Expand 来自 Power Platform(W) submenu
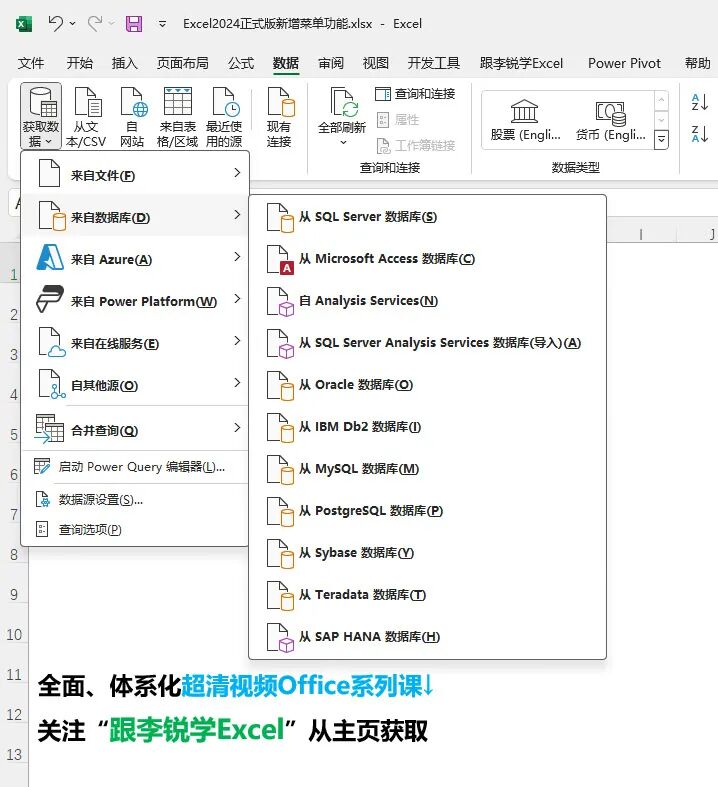Image resolution: width=718 pixels, height=787 pixels. pos(135,300)
